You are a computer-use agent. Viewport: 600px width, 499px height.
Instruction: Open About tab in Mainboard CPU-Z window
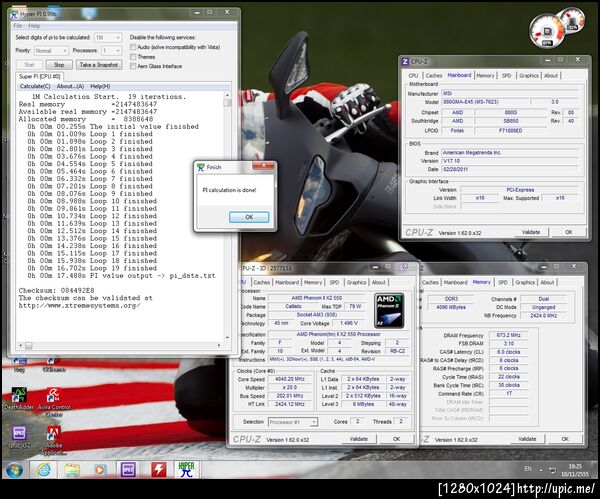pos(551,76)
